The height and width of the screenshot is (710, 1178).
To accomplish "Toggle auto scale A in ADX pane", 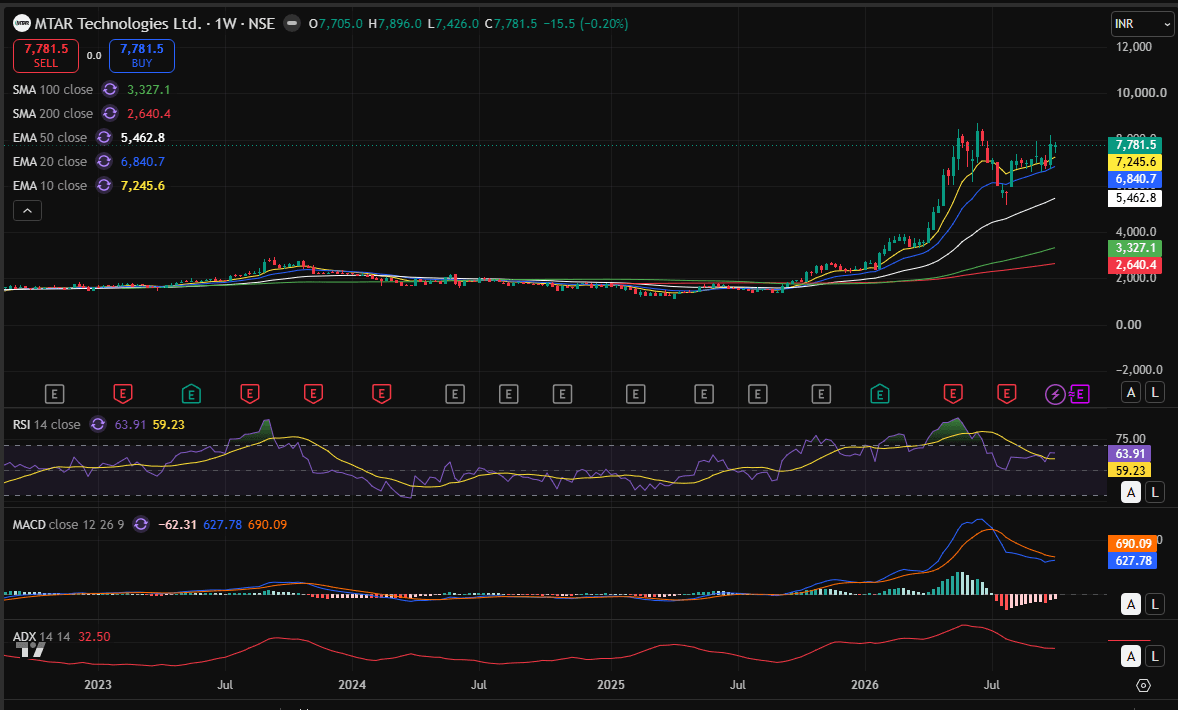I will pos(1131,657).
